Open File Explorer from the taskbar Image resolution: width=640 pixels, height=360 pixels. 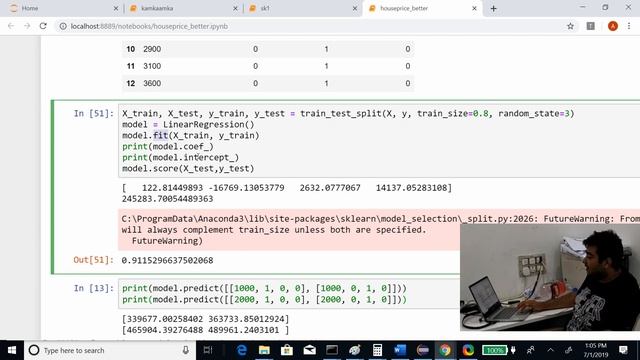[x=264, y=350]
